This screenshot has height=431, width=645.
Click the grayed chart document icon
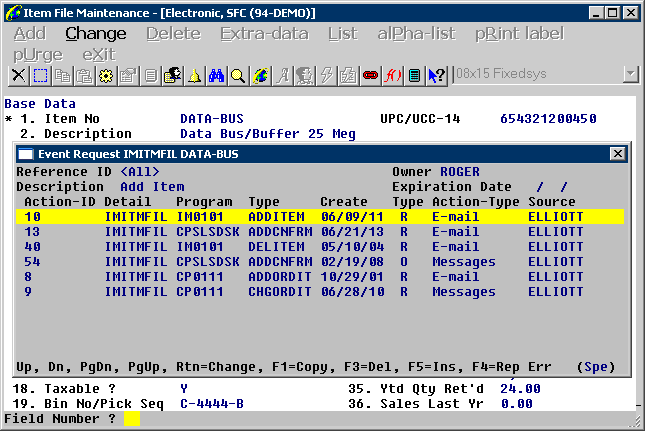click(348, 76)
